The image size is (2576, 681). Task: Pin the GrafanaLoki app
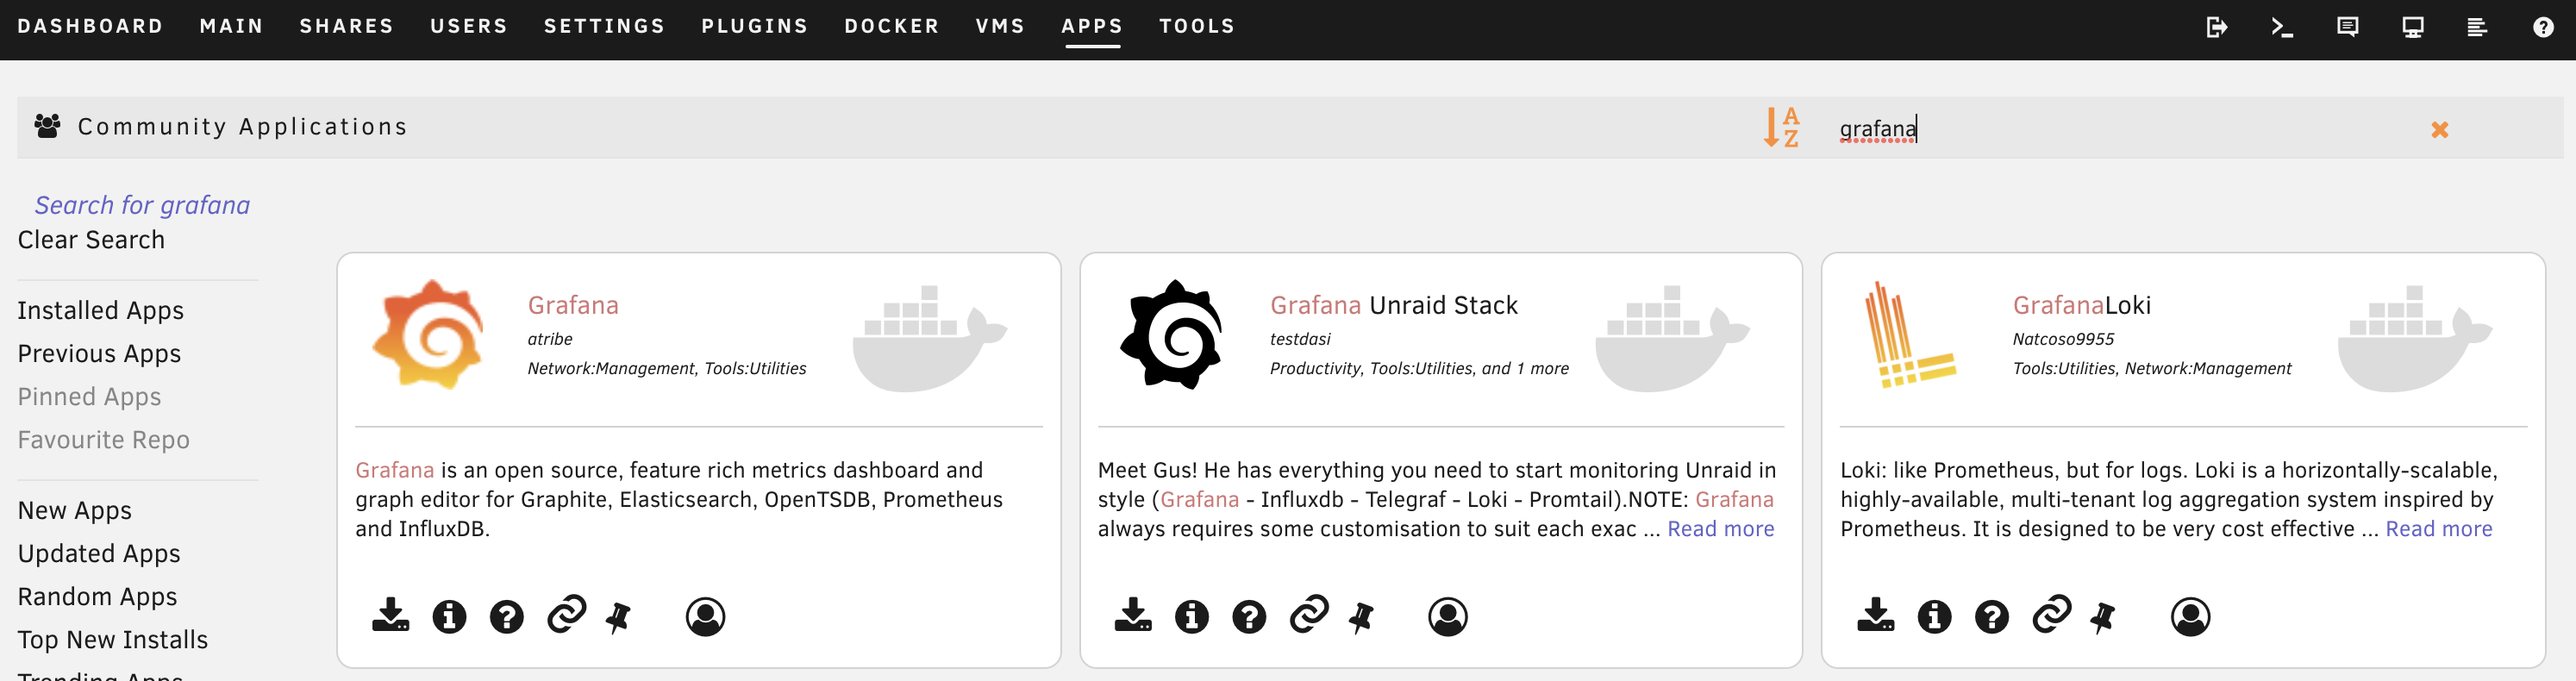pos(2102,617)
